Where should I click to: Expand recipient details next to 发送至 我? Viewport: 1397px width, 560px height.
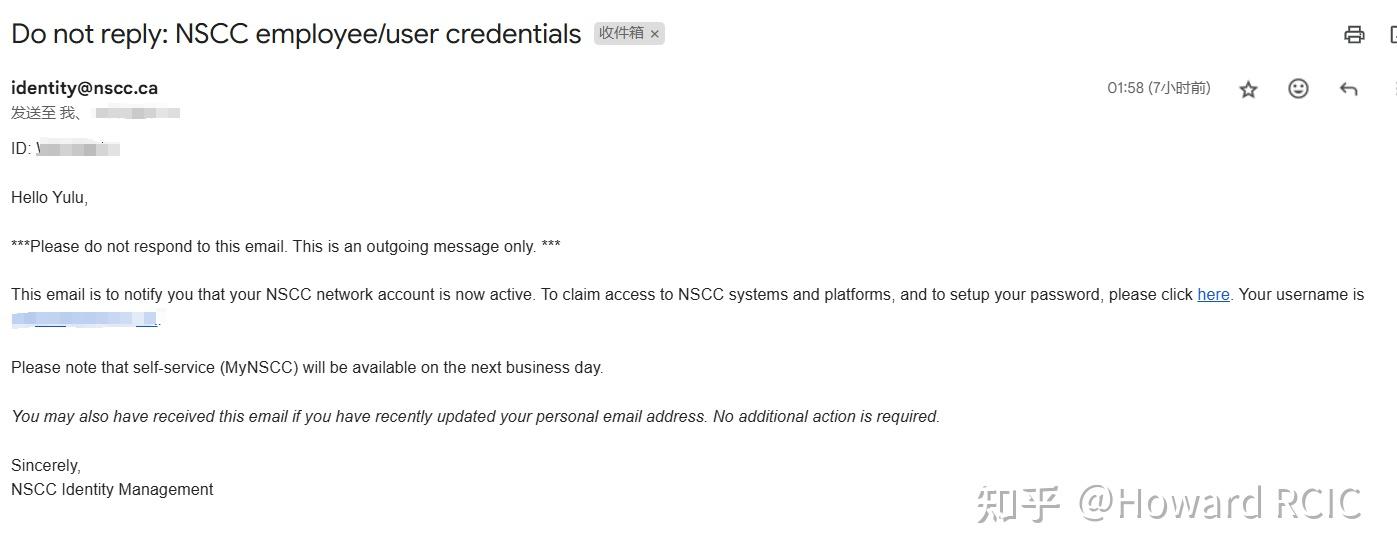(x=138, y=113)
